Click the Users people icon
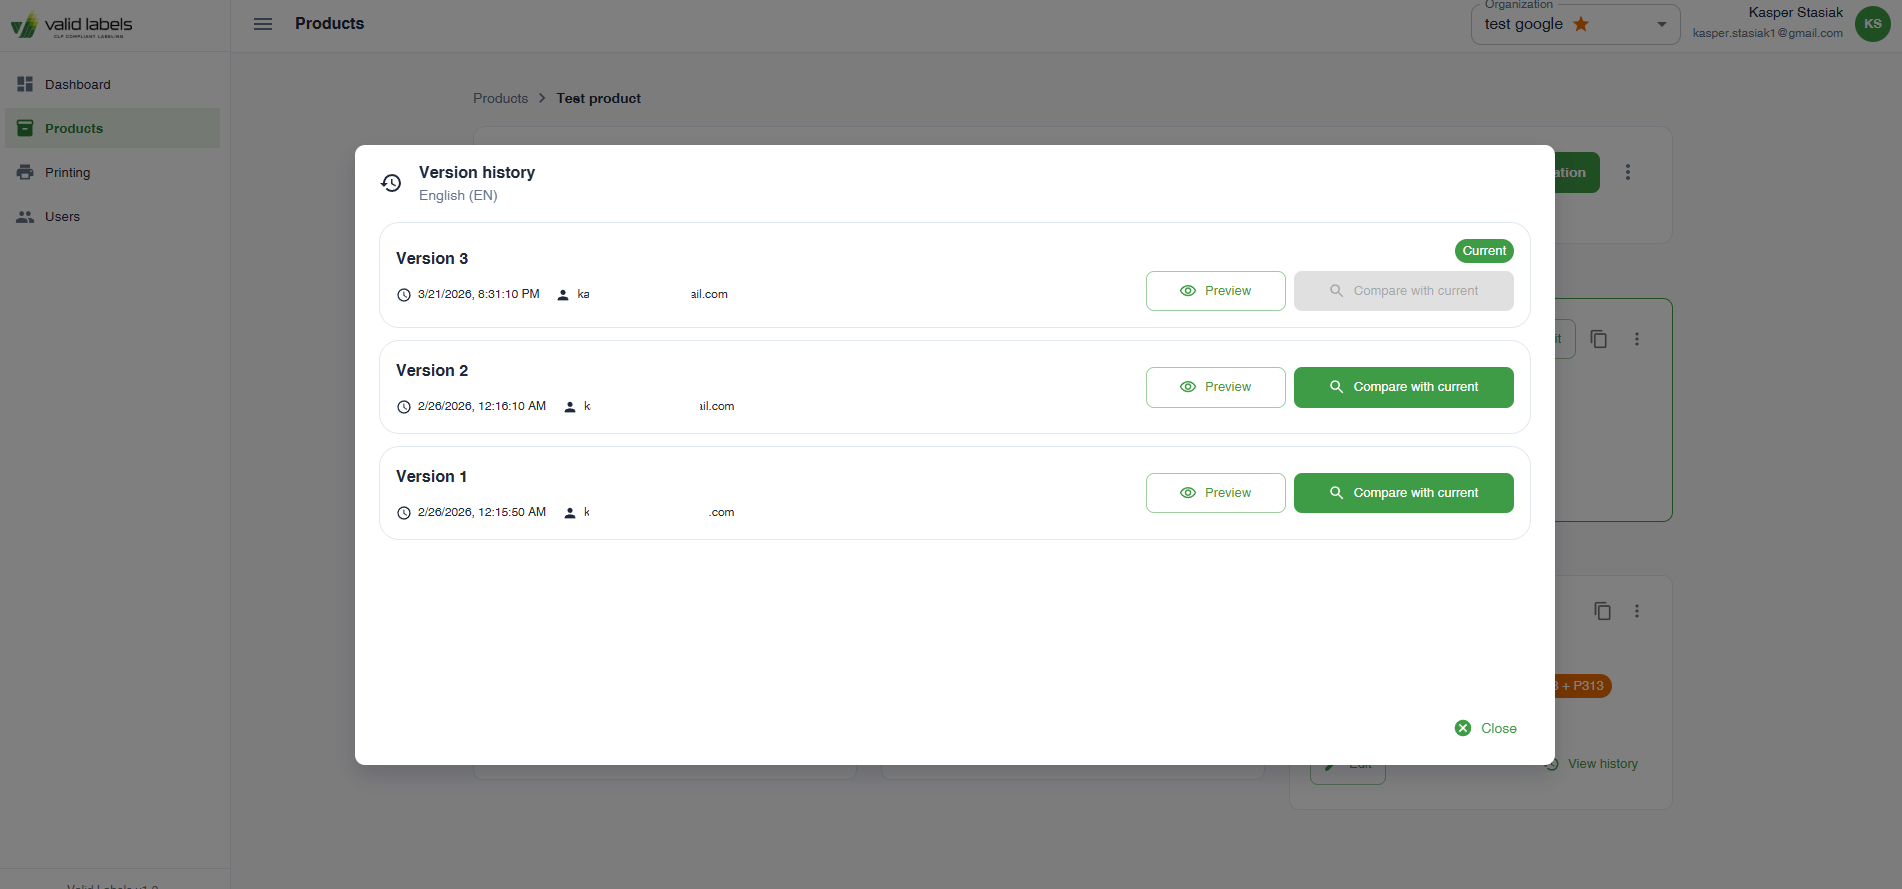Viewport: 1902px width, 889px height. [25, 216]
